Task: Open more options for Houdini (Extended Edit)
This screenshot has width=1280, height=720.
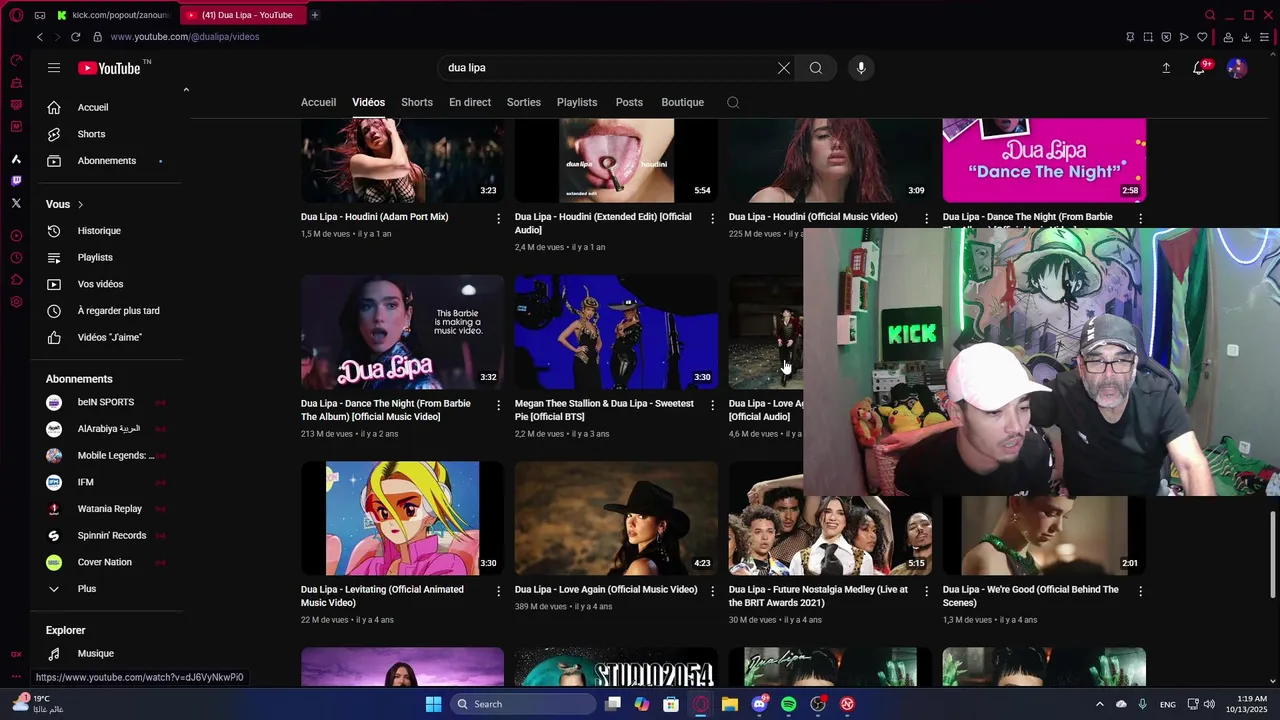Action: [x=712, y=218]
